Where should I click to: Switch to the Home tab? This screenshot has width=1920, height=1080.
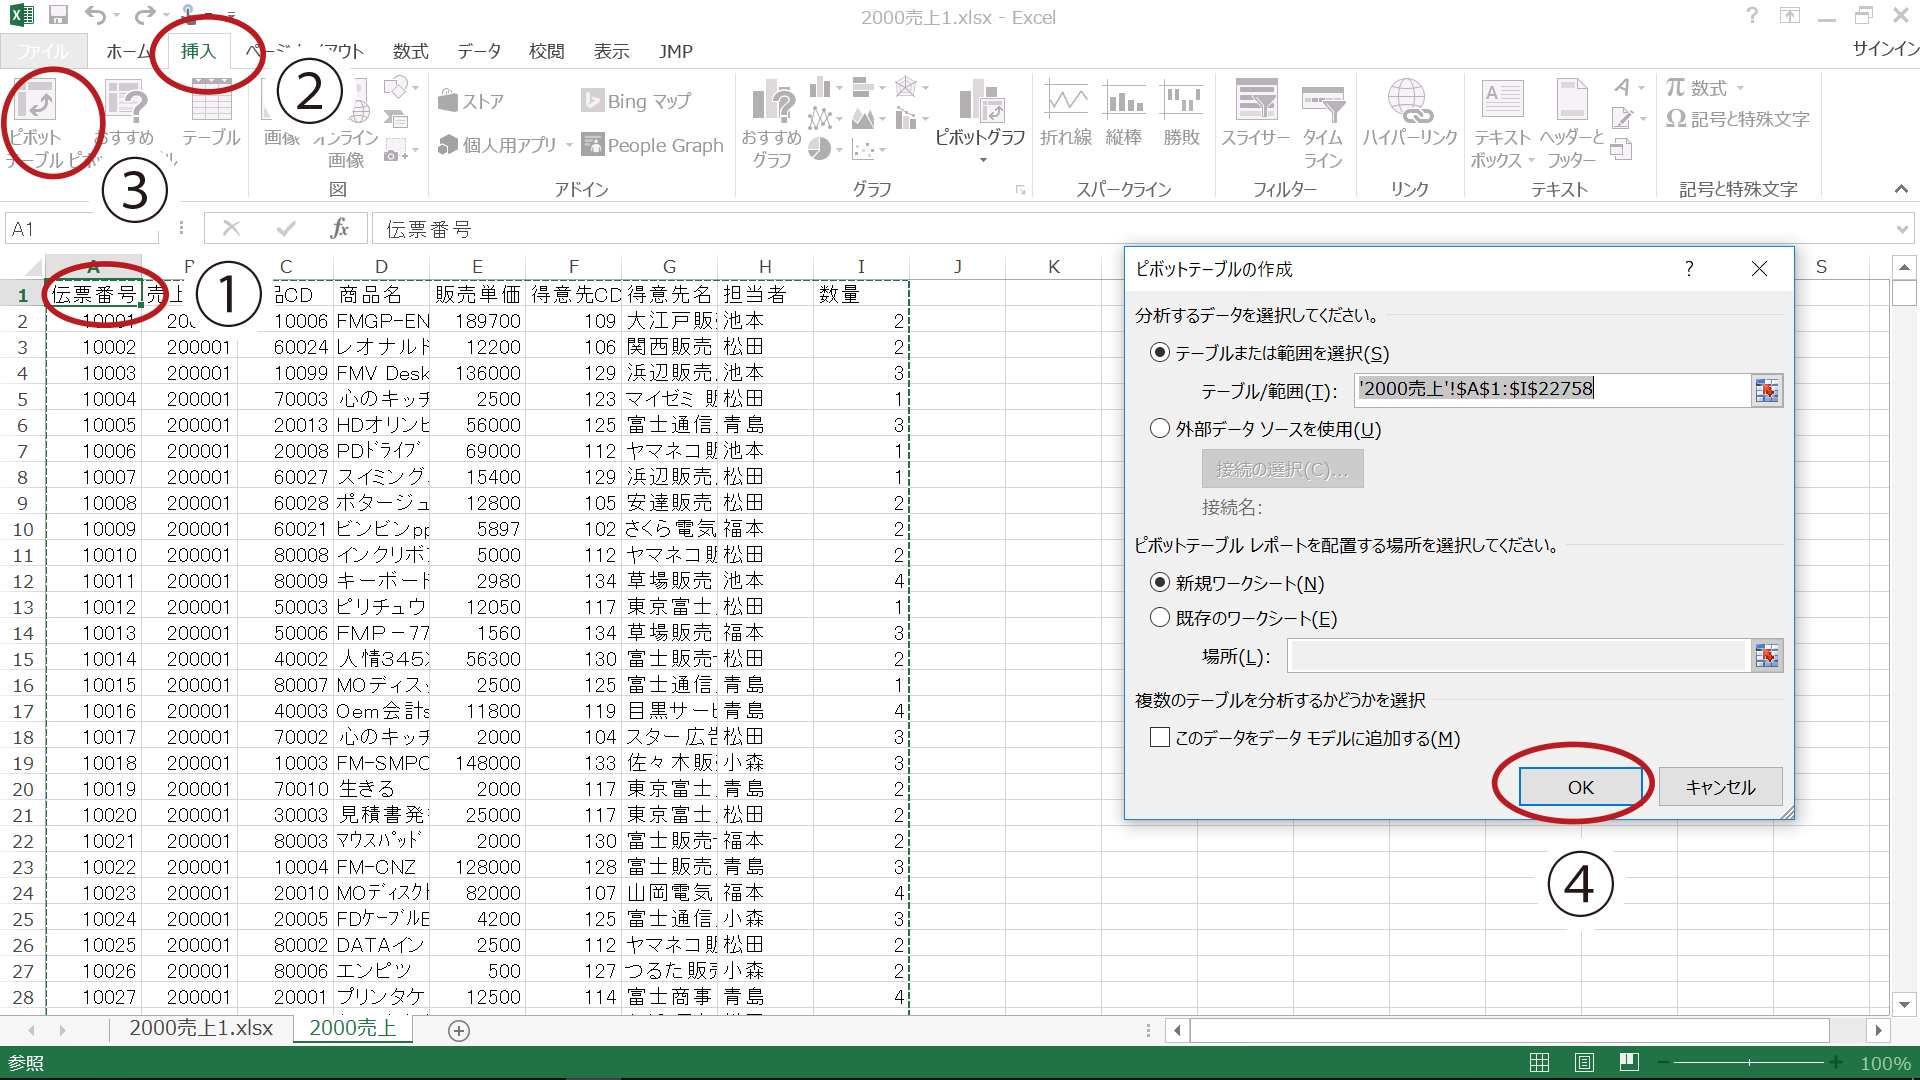[128, 51]
